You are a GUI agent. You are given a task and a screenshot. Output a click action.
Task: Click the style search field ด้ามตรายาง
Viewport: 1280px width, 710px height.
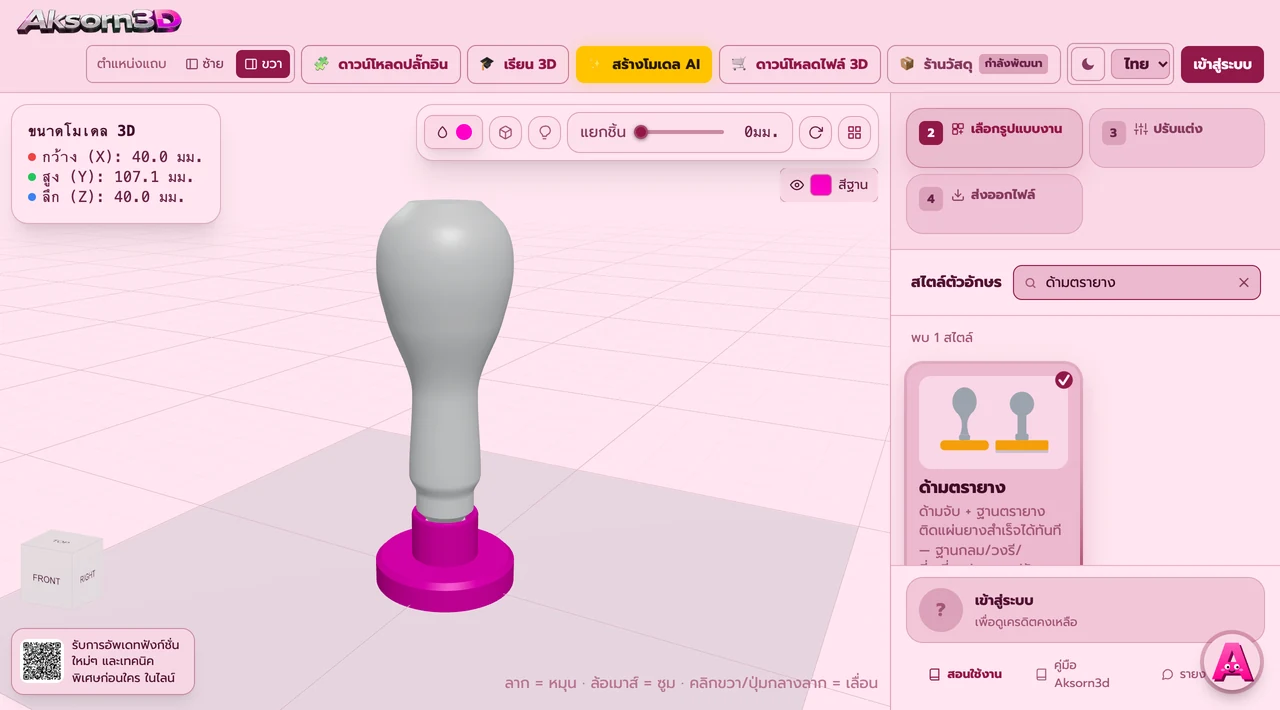coord(1136,282)
